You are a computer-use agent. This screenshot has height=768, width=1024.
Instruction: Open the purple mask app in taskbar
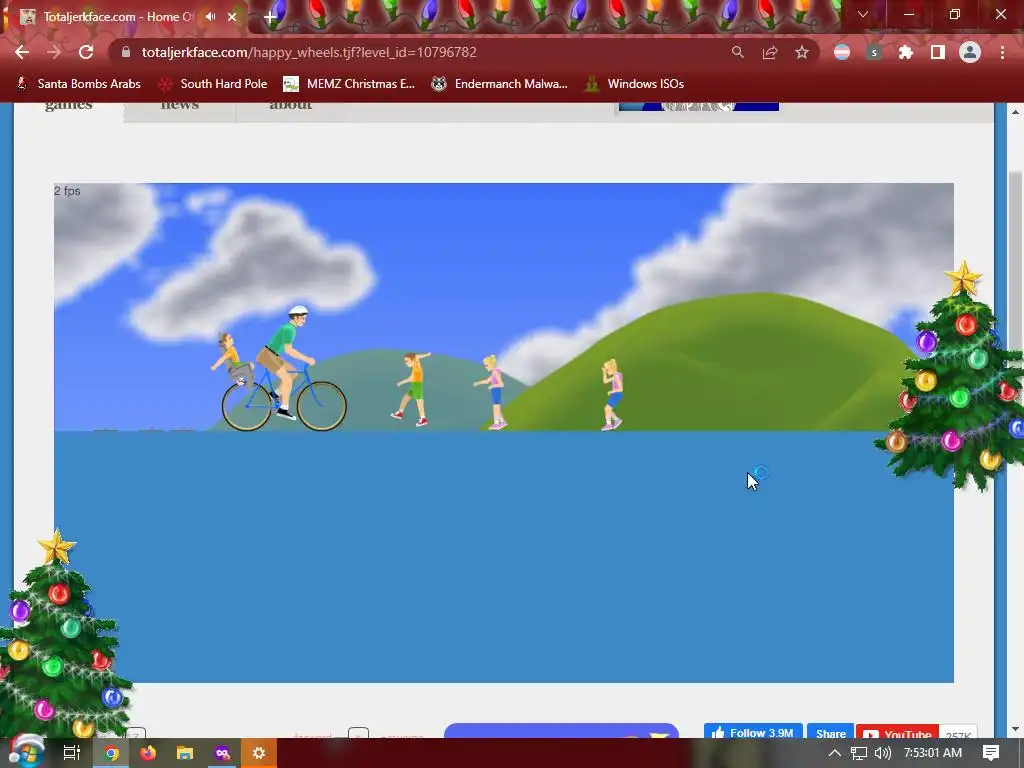(222, 753)
